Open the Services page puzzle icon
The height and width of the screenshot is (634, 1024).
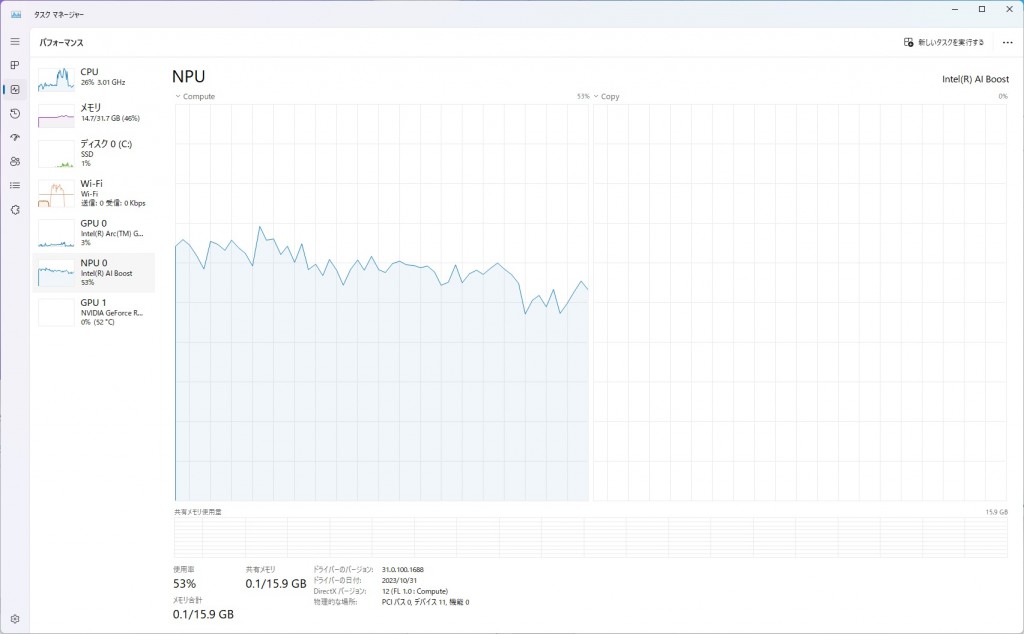coord(15,209)
